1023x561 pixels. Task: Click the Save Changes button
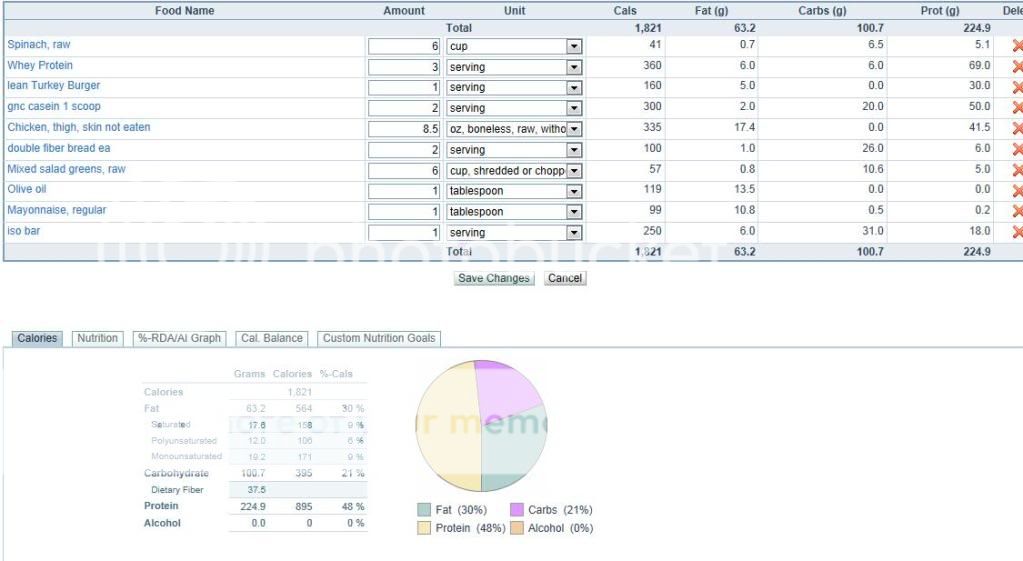pos(494,278)
